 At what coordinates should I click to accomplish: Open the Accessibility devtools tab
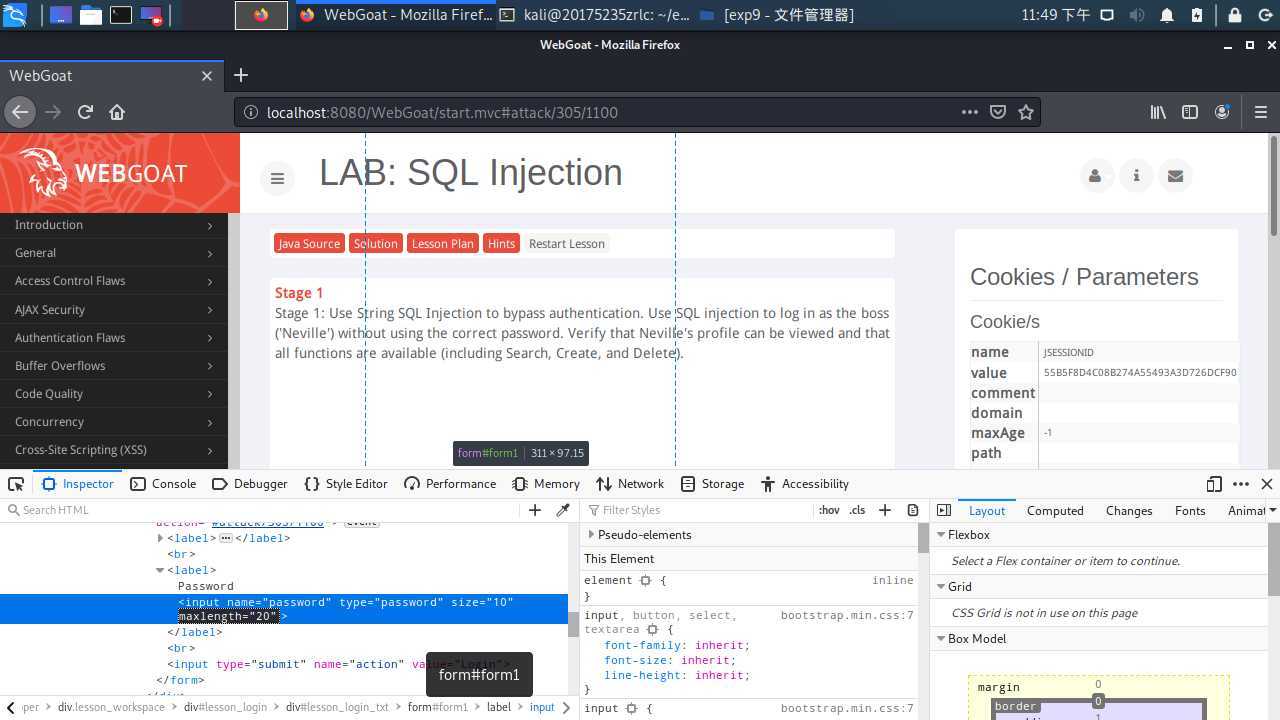click(x=805, y=484)
